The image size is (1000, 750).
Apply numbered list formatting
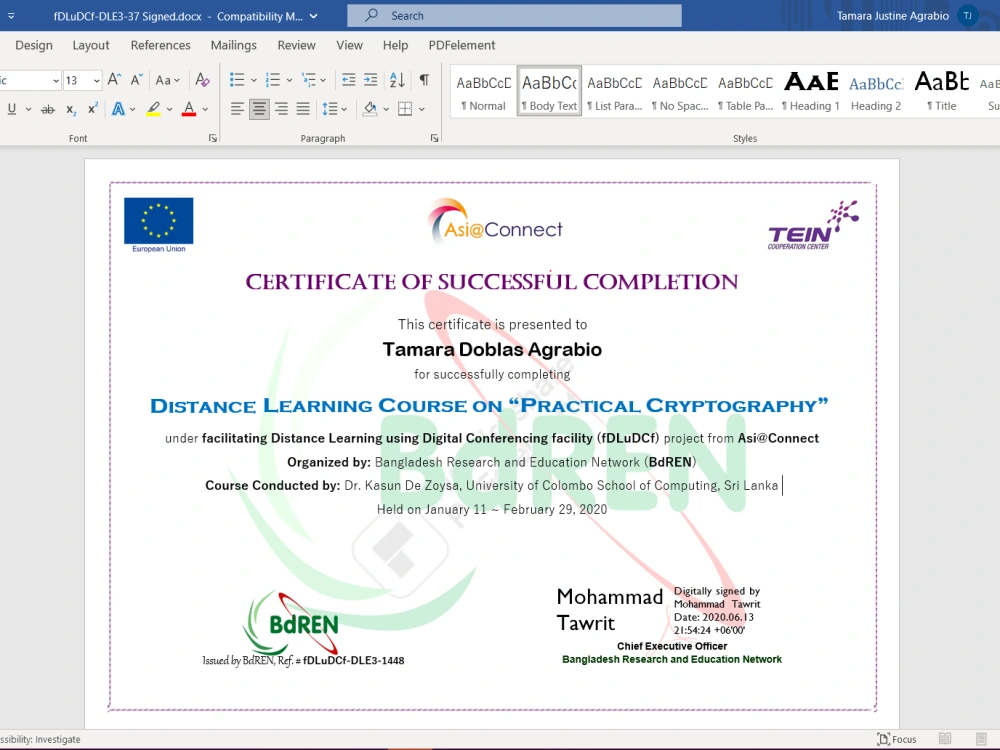273,80
